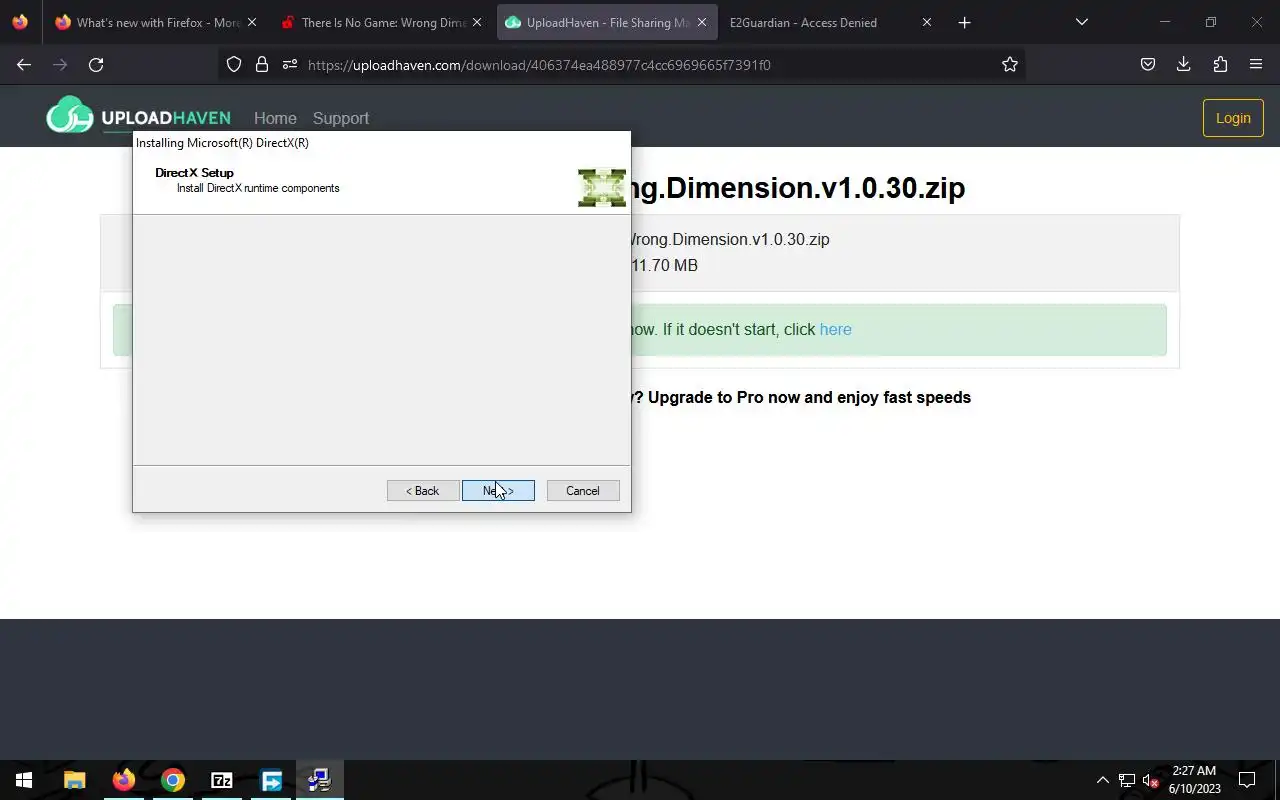Open Firefox from the taskbar
Viewport: 1280px width, 800px height.
[x=124, y=780]
